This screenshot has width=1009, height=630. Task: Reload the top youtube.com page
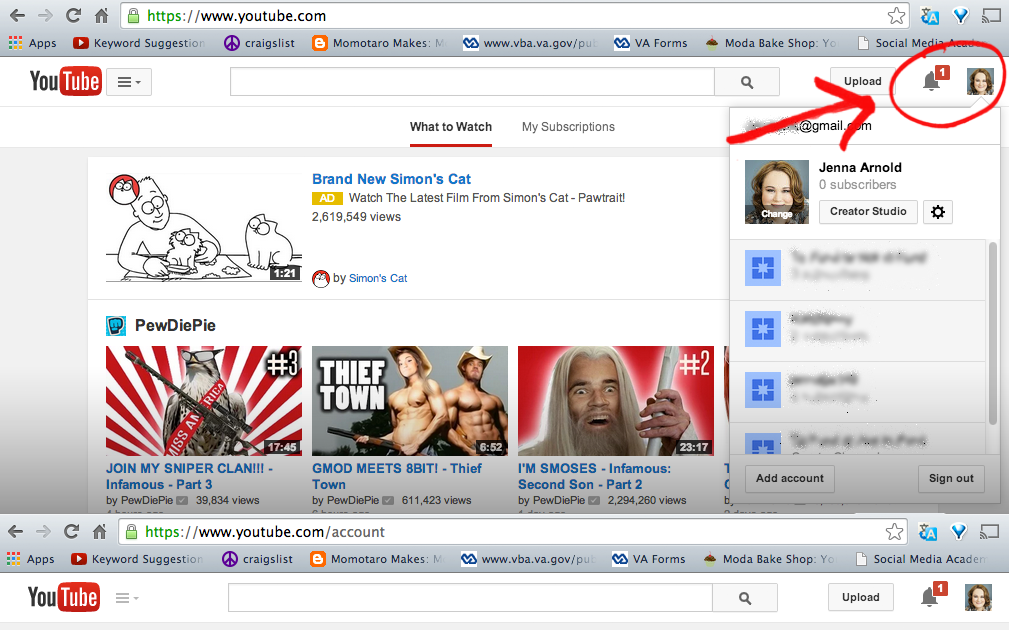coord(73,15)
